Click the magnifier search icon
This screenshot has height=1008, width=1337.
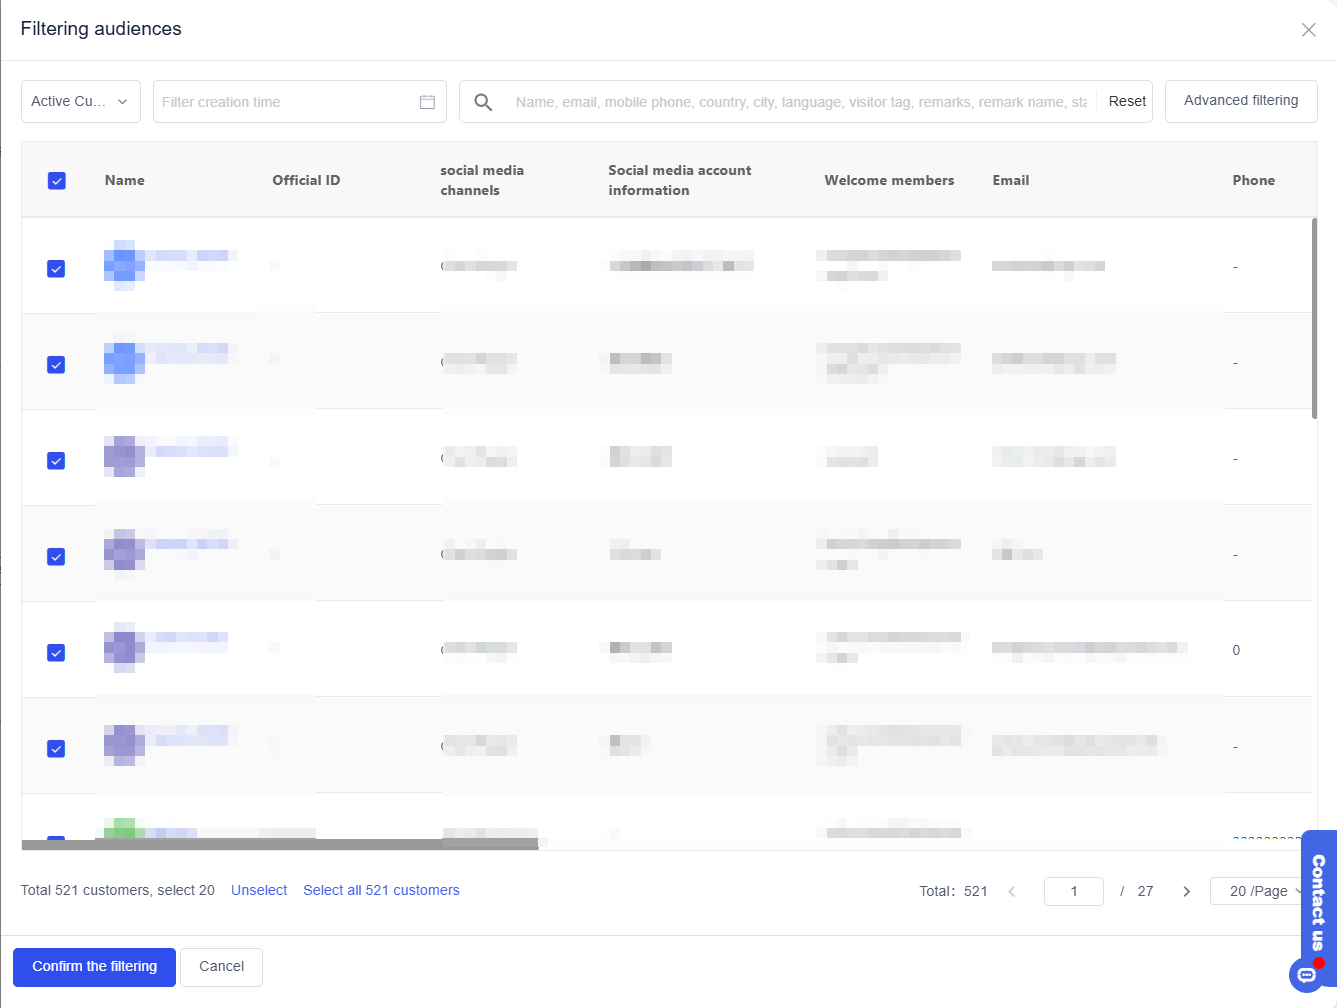[x=483, y=102]
